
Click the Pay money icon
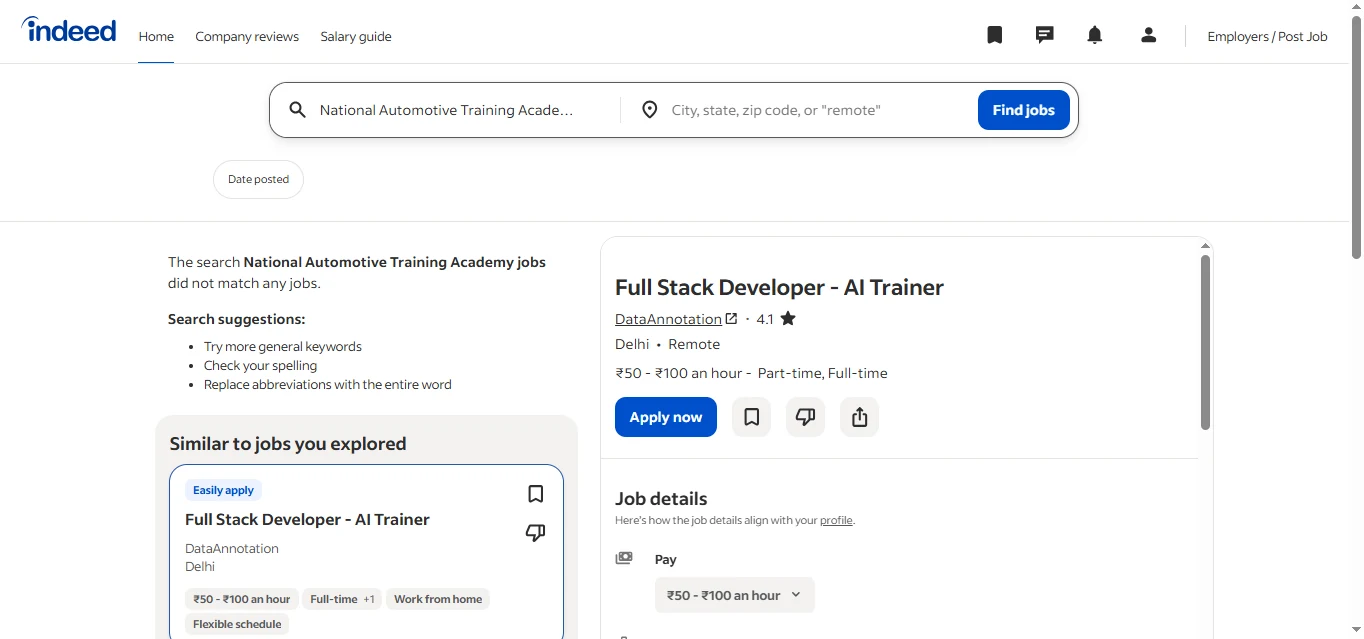(624, 558)
